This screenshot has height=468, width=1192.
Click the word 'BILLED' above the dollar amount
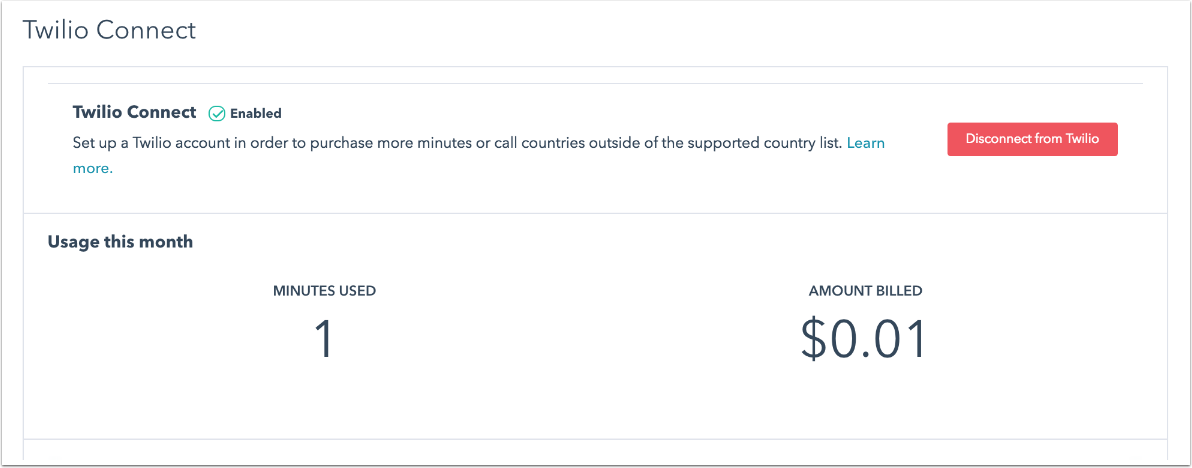click(x=895, y=291)
